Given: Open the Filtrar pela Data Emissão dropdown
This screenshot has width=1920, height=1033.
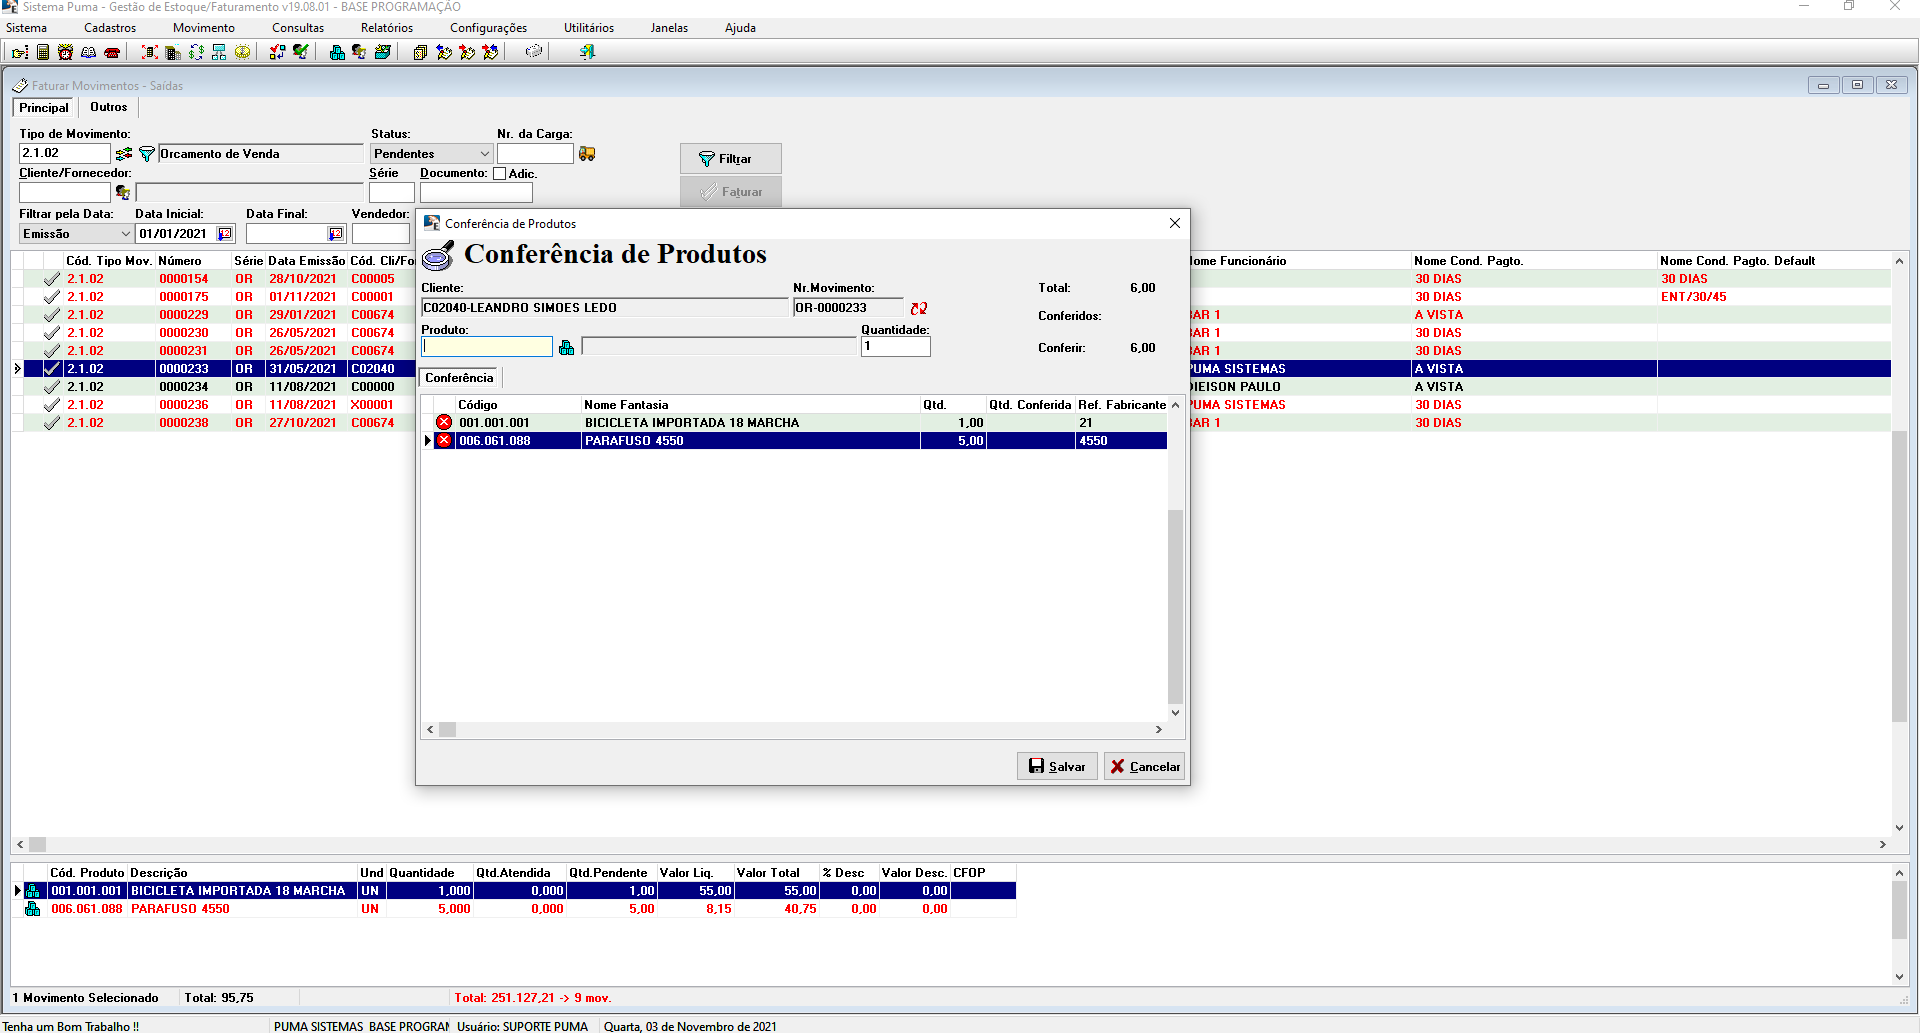Looking at the screenshot, I should [x=125, y=234].
